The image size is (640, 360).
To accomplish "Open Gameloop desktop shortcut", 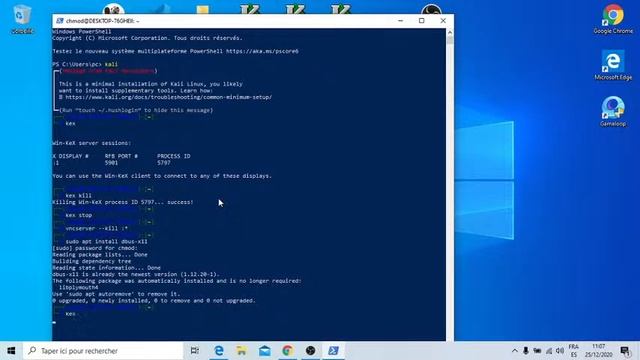I will coord(613,111).
